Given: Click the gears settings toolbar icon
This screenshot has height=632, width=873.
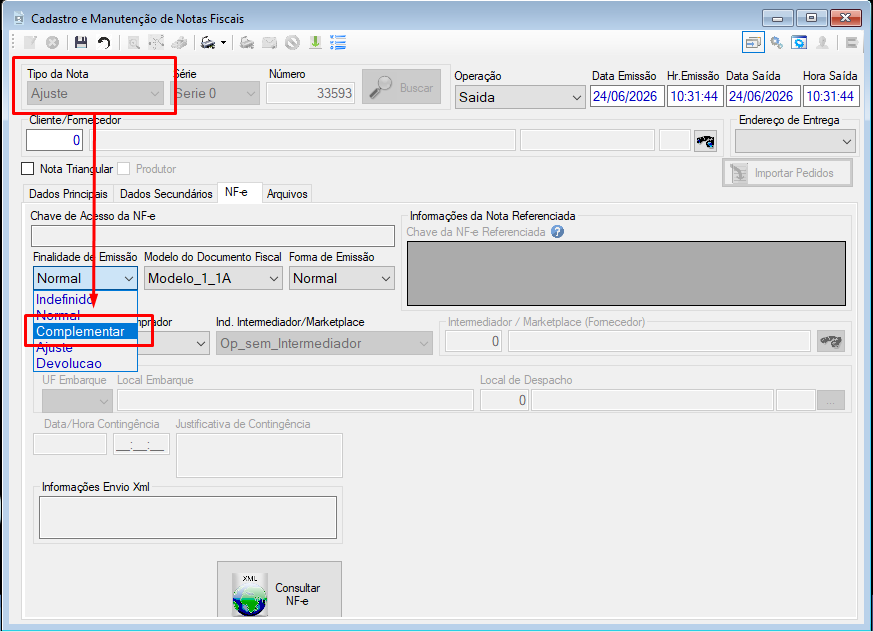Looking at the screenshot, I should click(x=777, y=42).
